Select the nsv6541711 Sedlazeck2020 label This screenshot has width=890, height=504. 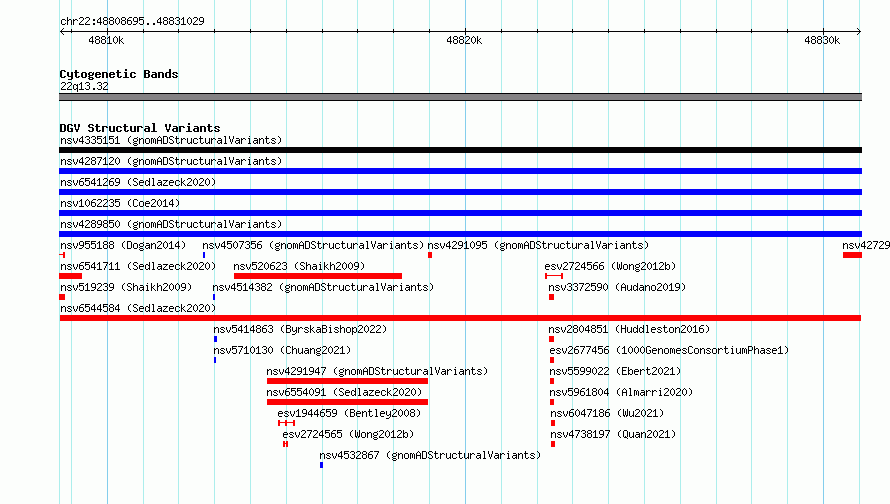(x=138, y=266)
